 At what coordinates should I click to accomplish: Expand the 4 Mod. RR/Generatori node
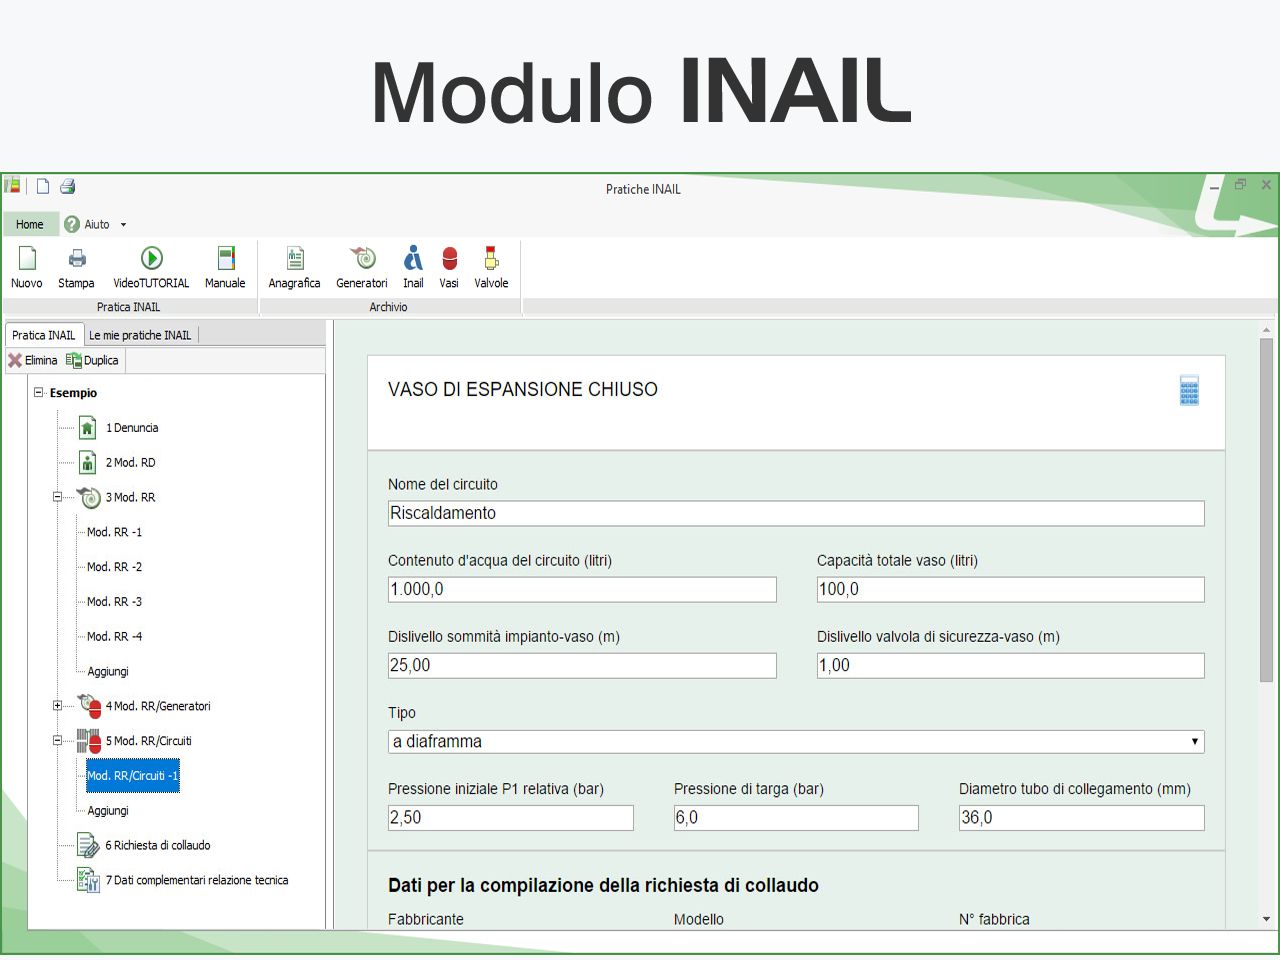(57, 706)
